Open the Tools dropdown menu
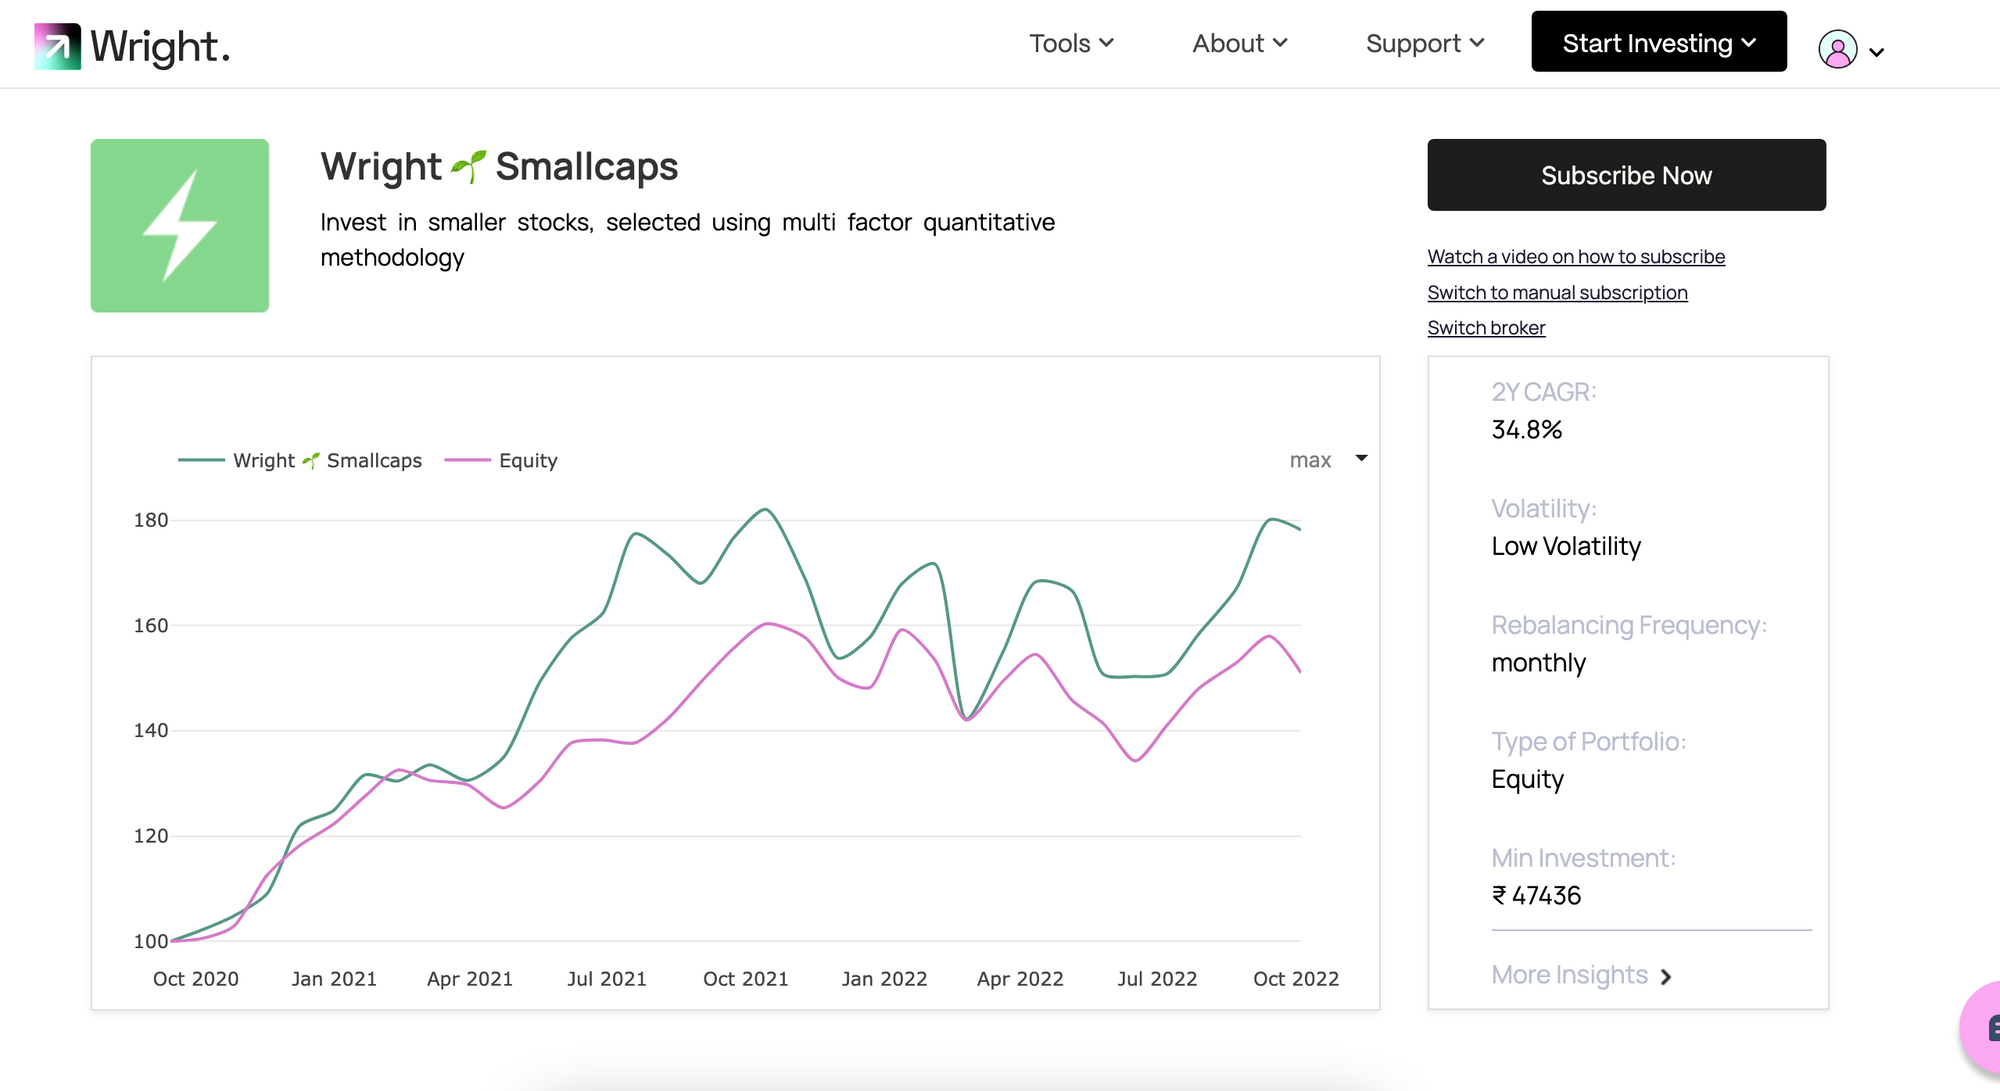The image size is (2000, 1091). [1071, 43]
